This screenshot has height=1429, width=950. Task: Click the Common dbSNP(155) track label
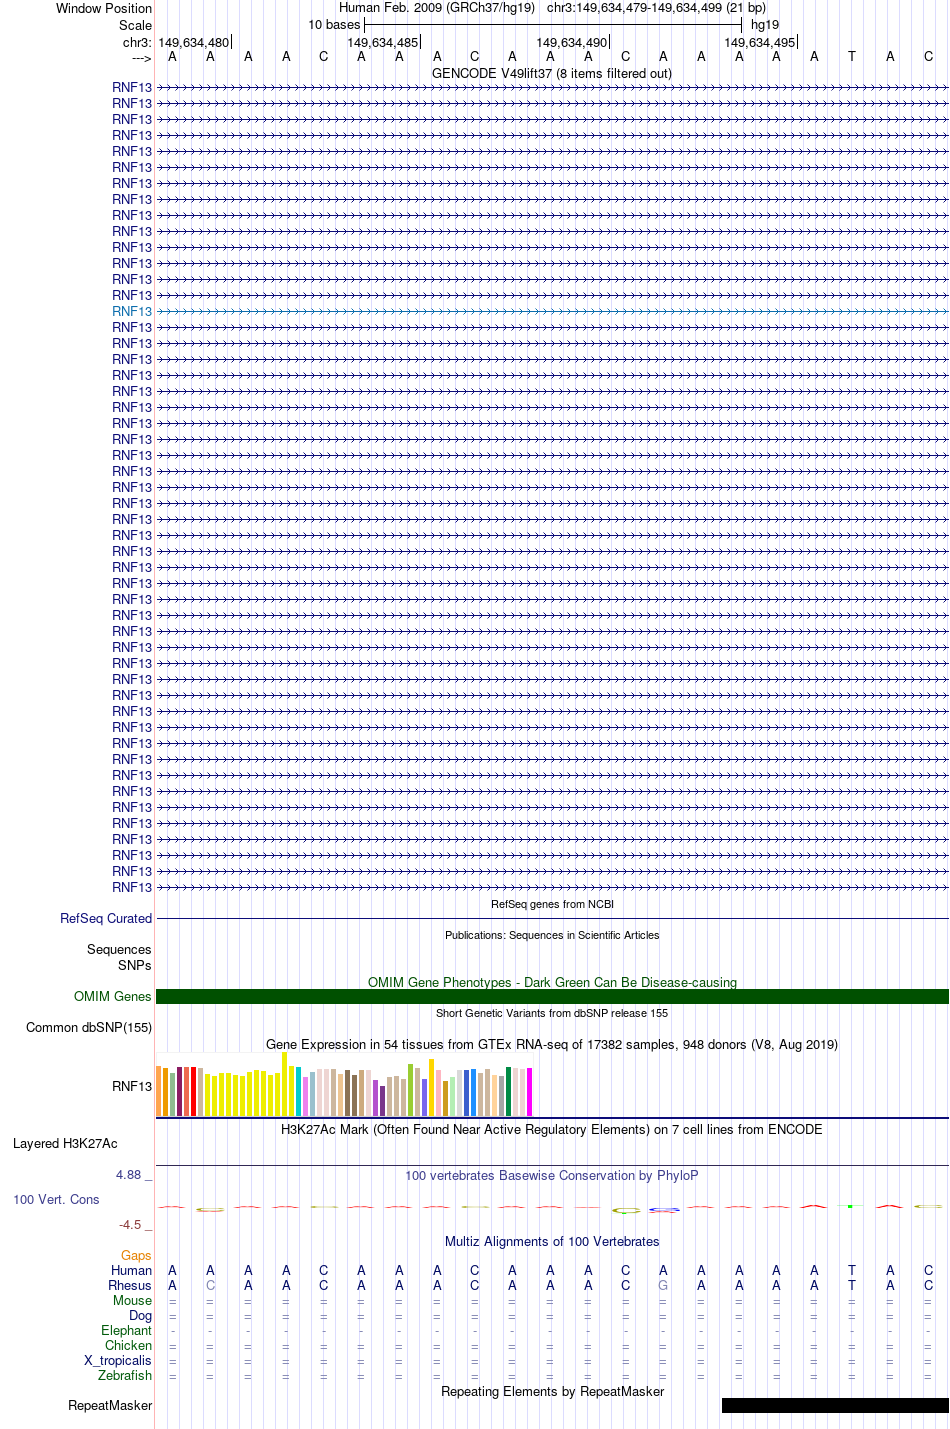tap(89, 1028)
